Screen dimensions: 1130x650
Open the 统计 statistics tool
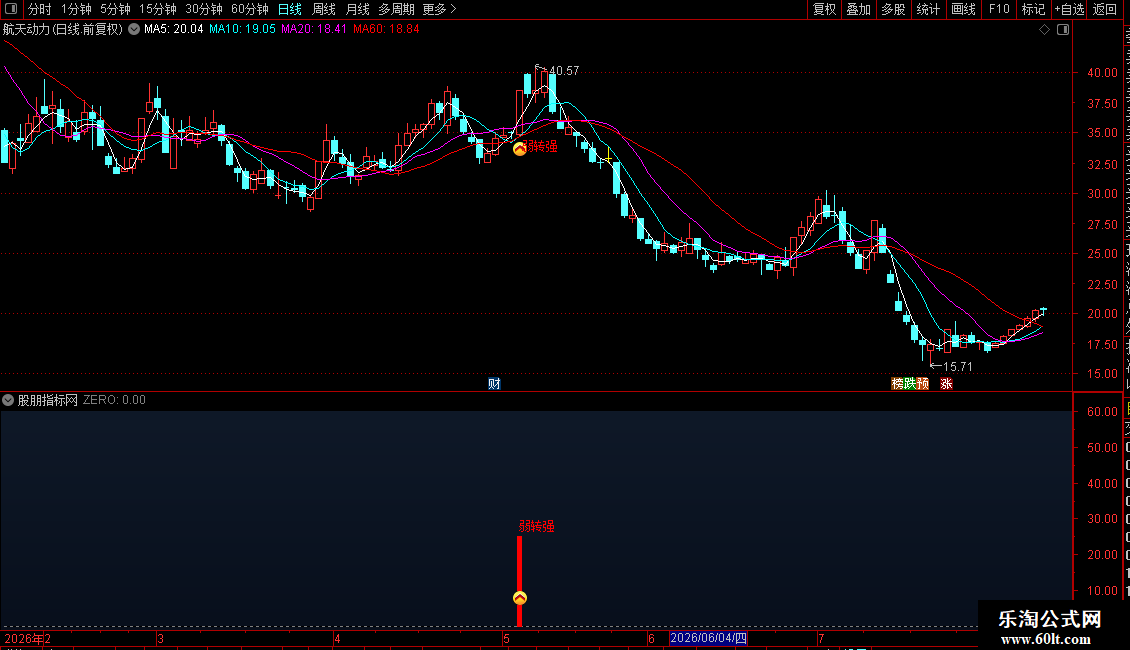[x=928, y=9]
